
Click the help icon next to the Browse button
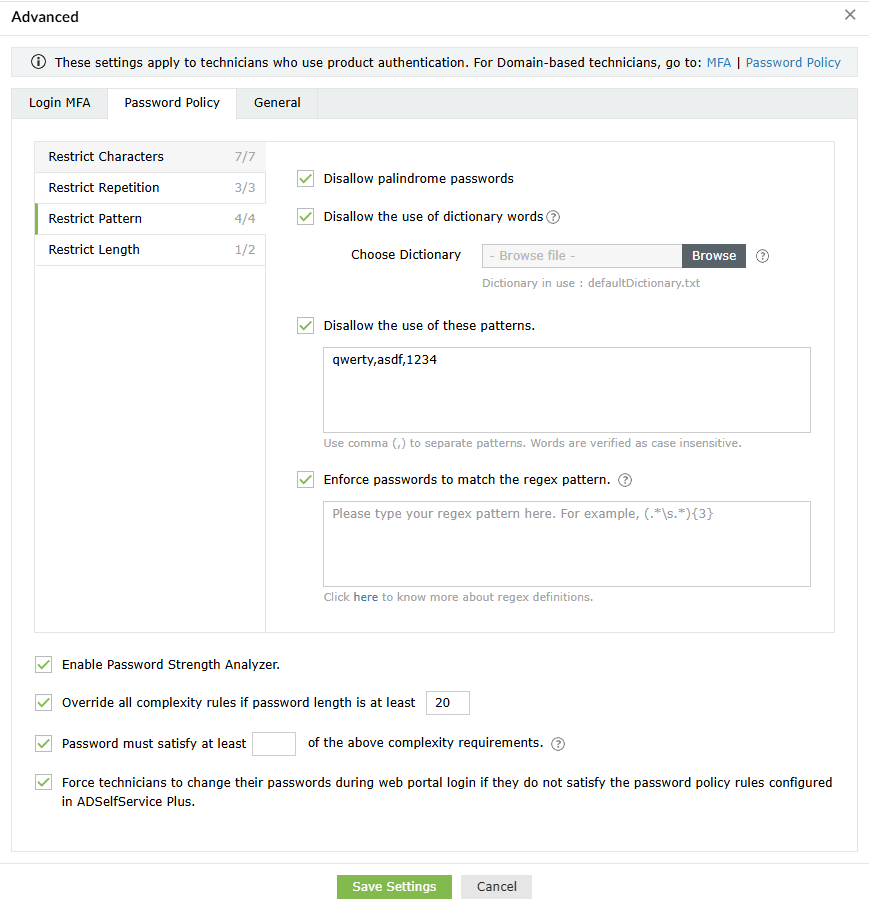pos(762,256)
